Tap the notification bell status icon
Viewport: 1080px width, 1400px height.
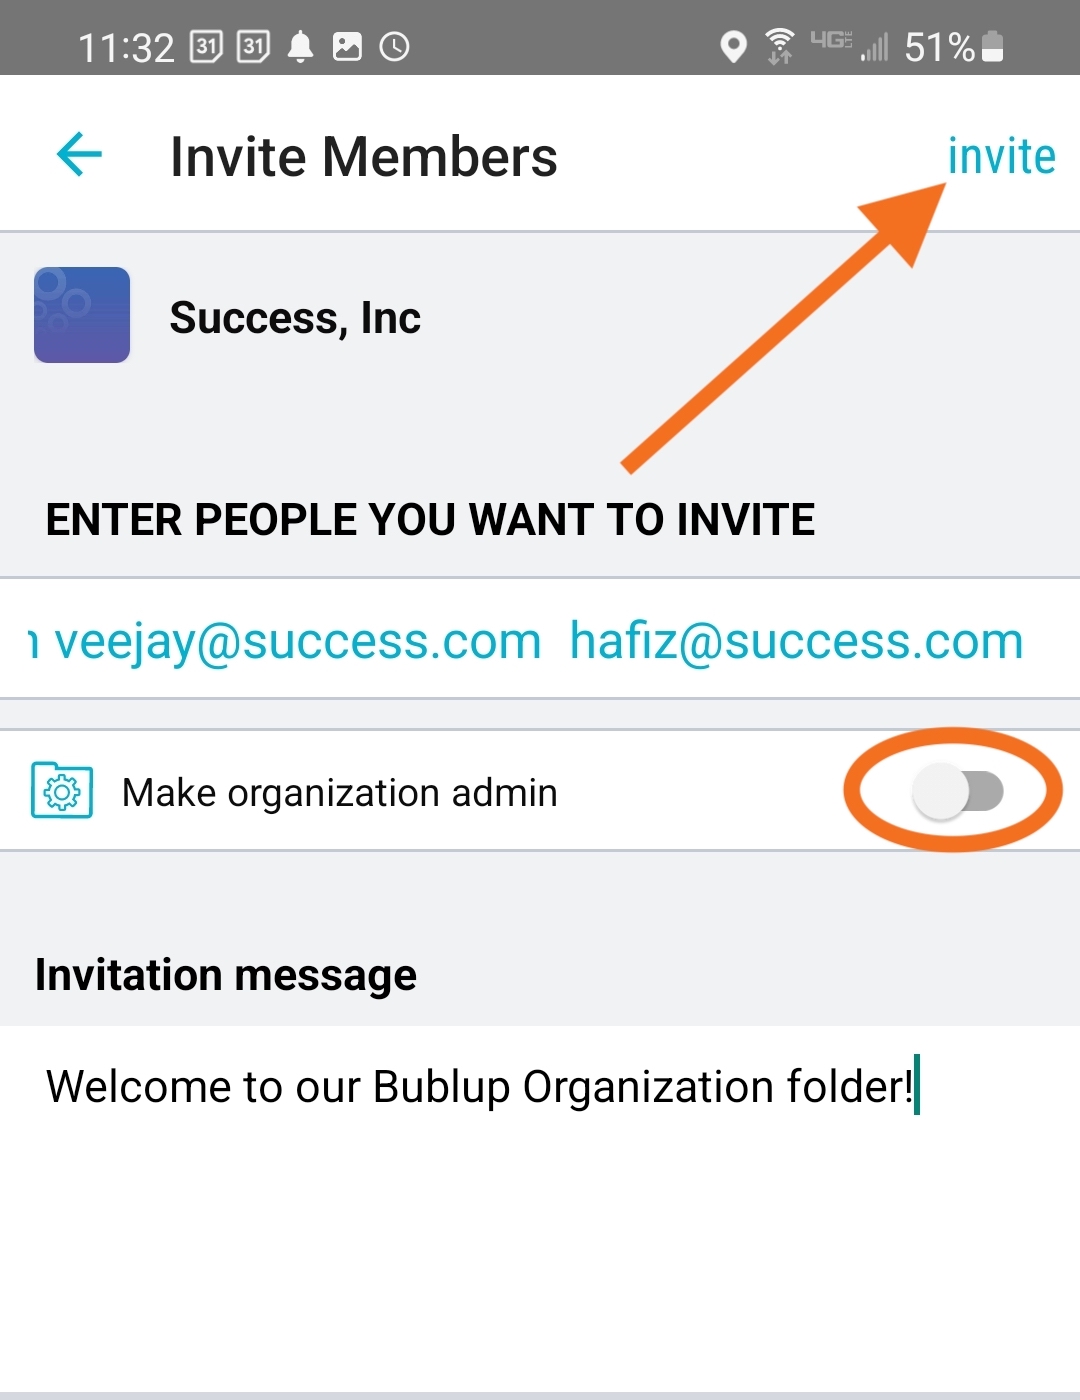(300, 46)
